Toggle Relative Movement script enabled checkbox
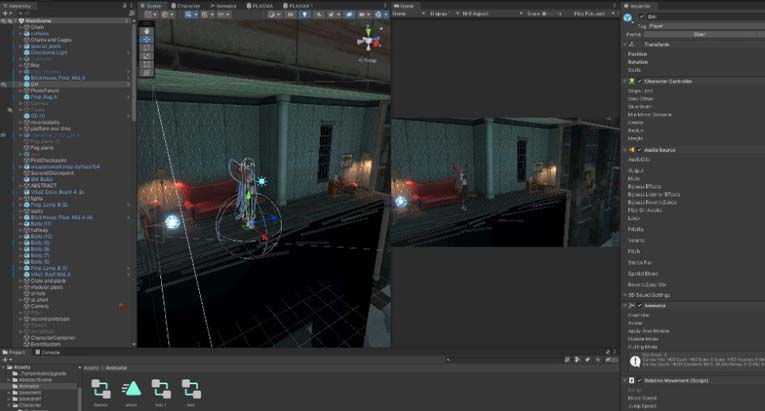The width and height of the screenshot is (765, 411). point(640,380)
